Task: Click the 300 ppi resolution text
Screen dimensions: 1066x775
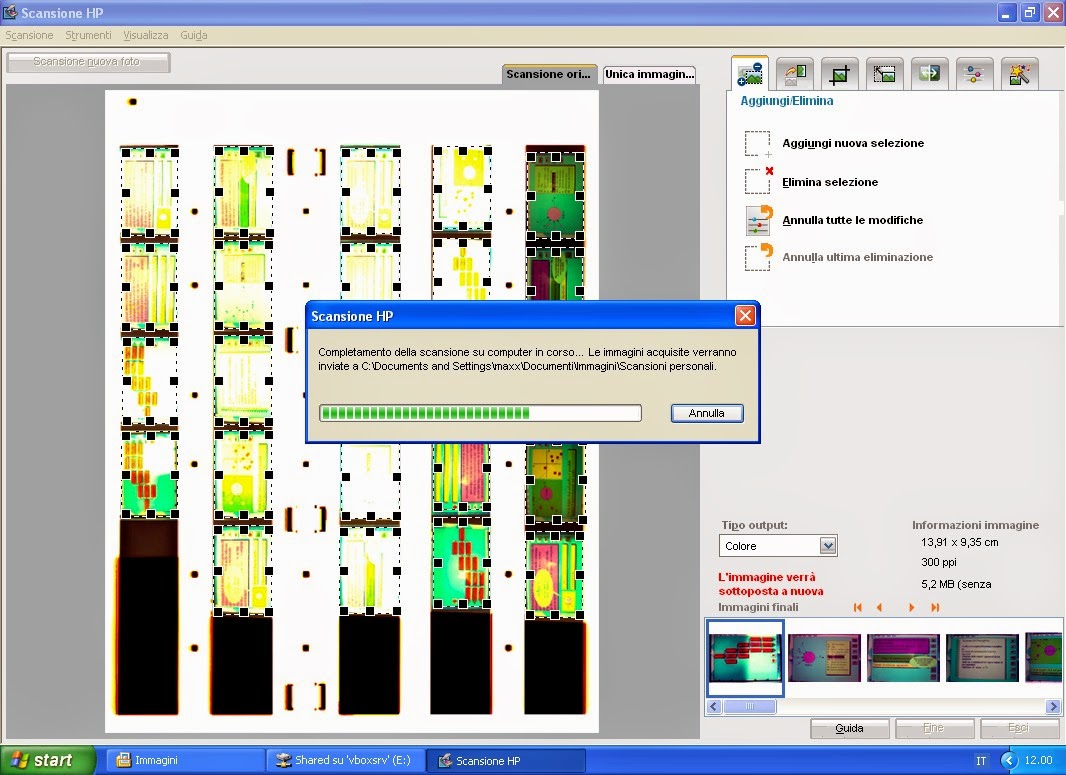Action: [x=938, y=562]
